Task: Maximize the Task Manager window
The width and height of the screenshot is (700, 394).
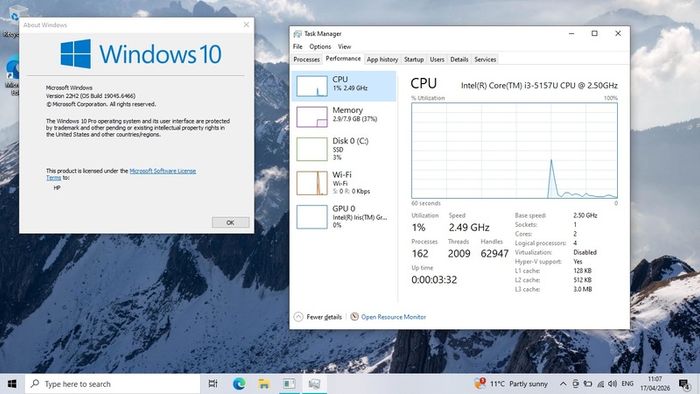Action: pyautogui.click(x=595, y=33)
